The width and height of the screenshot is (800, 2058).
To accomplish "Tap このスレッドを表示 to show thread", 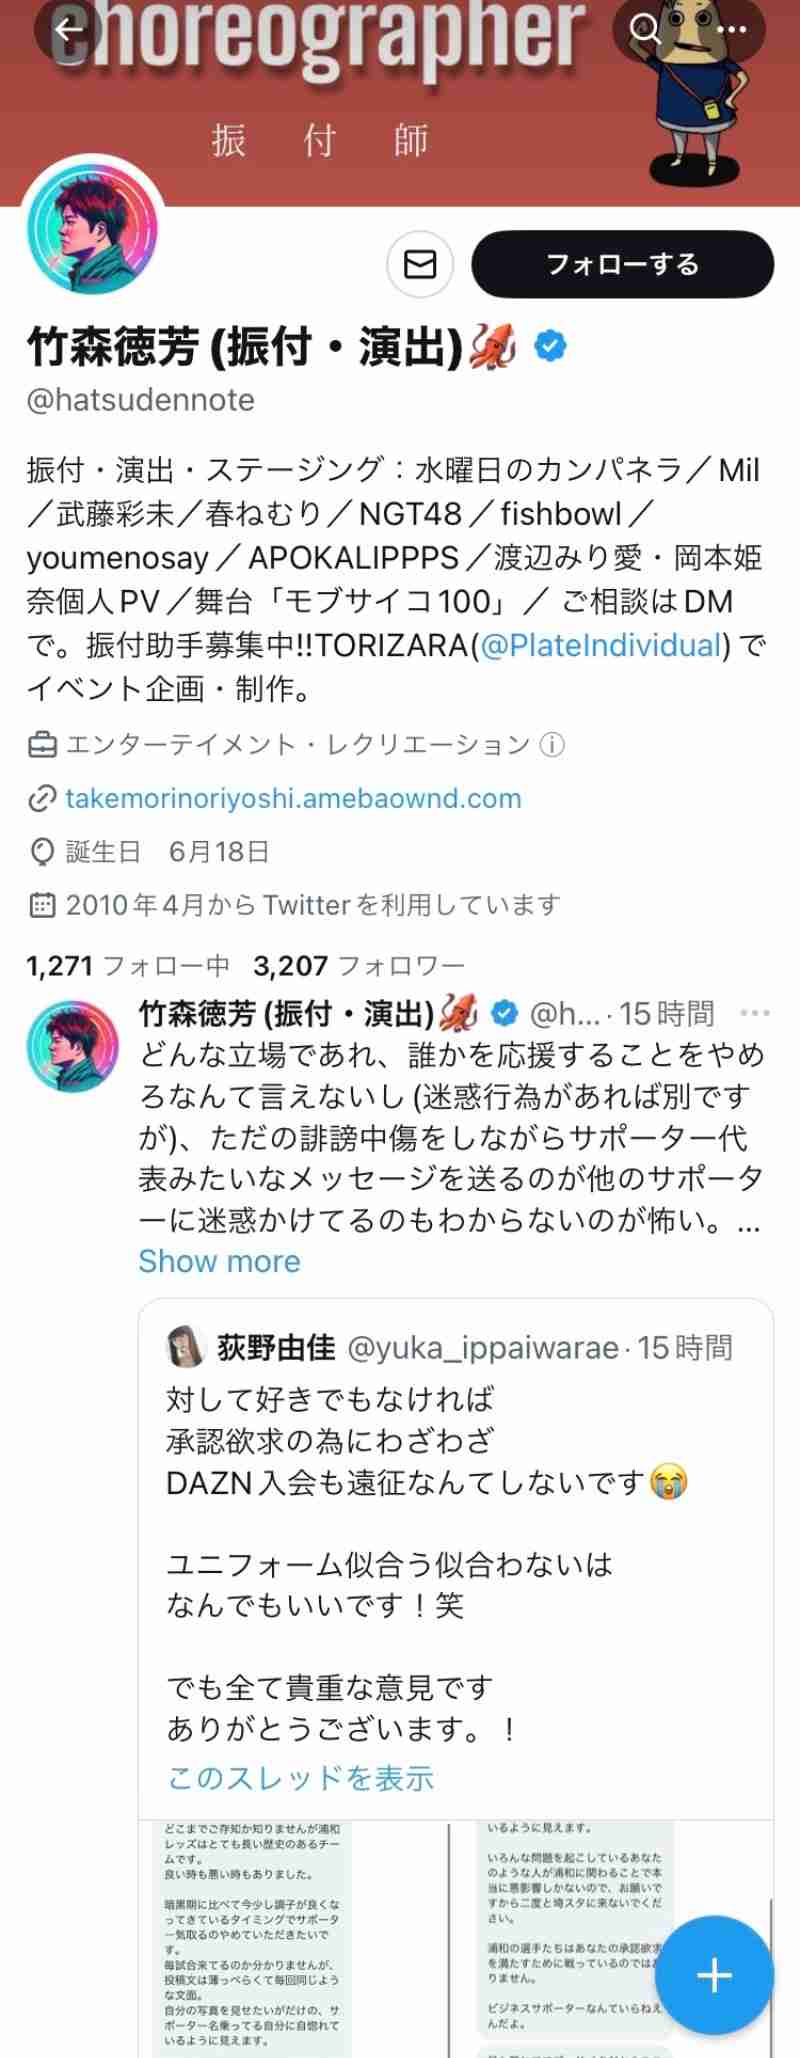I will [300, 1777].
